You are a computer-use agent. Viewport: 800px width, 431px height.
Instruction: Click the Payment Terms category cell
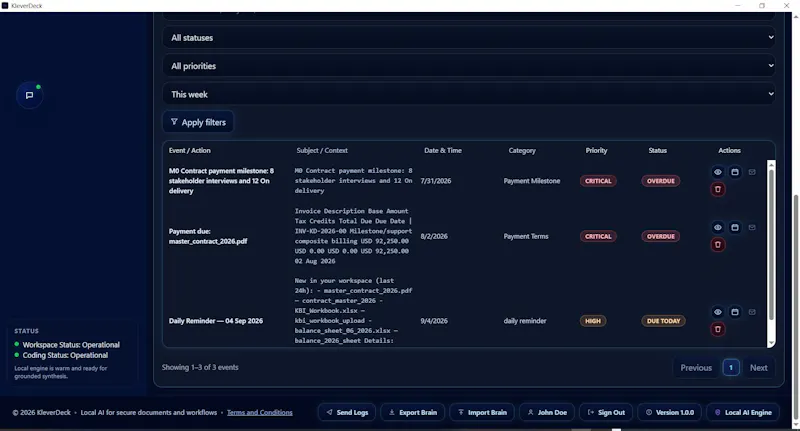coord(526,237)
